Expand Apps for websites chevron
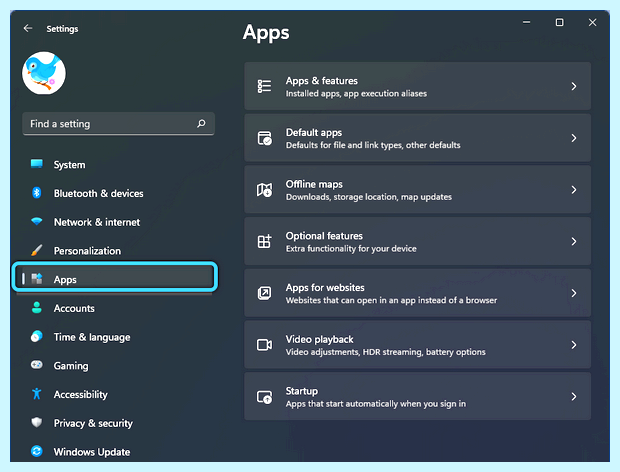 pos(574,293)
